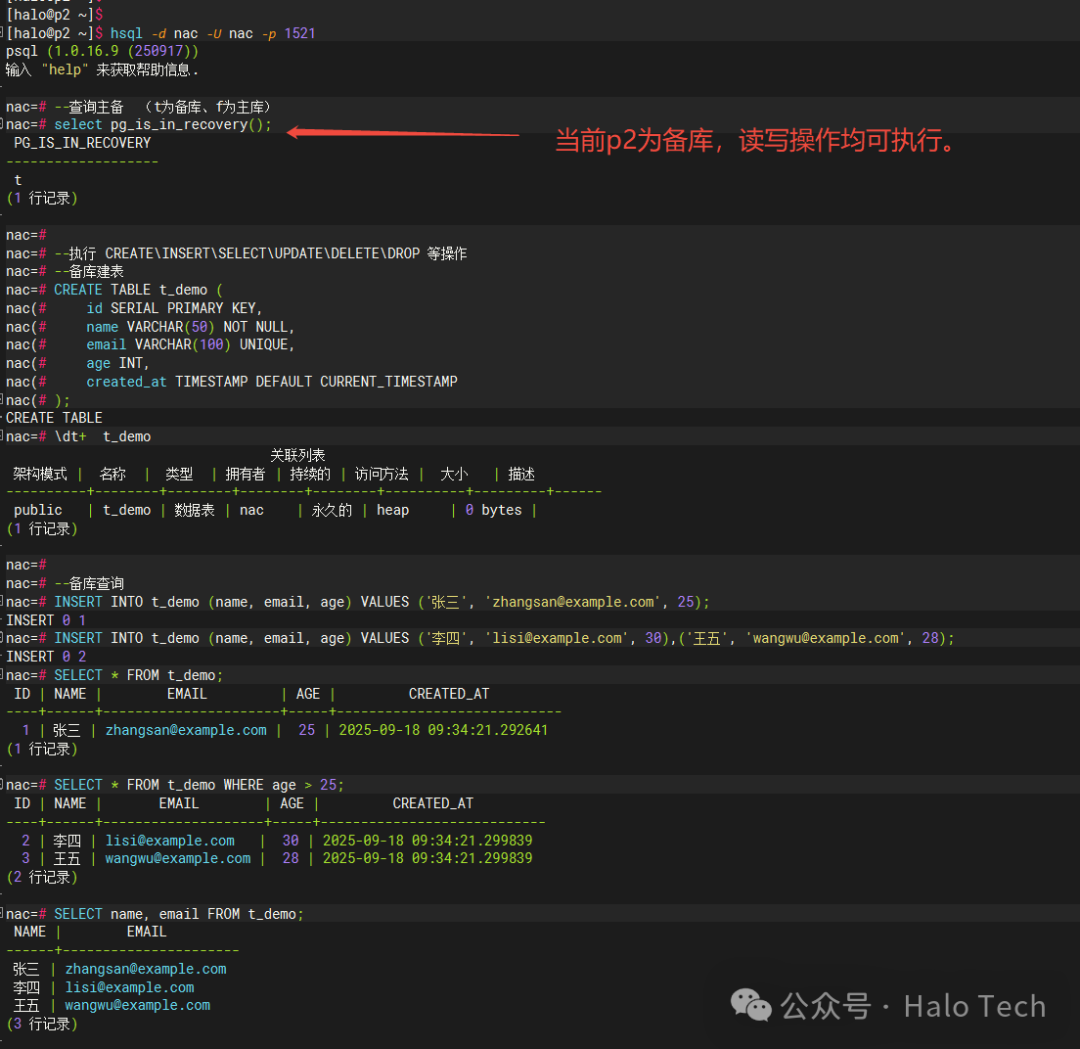
Task: Click the "public" schema cell
Action: (38, 510)
